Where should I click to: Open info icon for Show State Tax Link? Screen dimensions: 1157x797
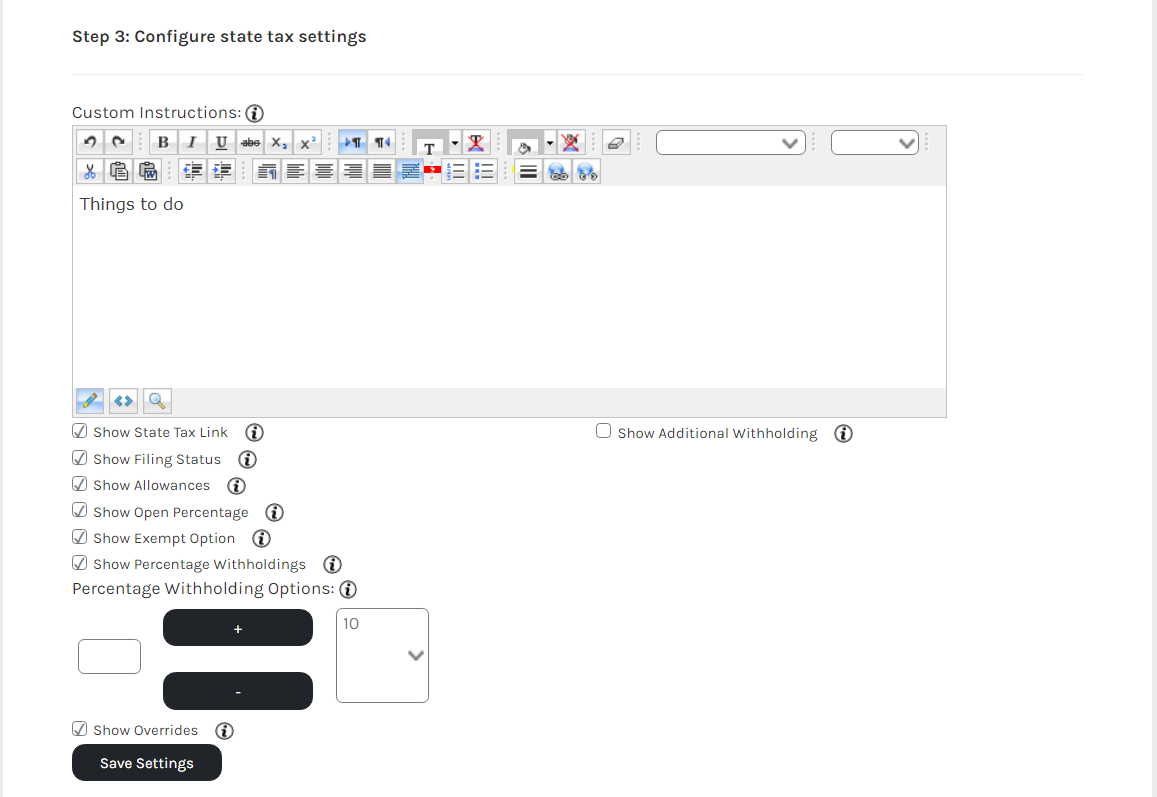tap(255, 432)
